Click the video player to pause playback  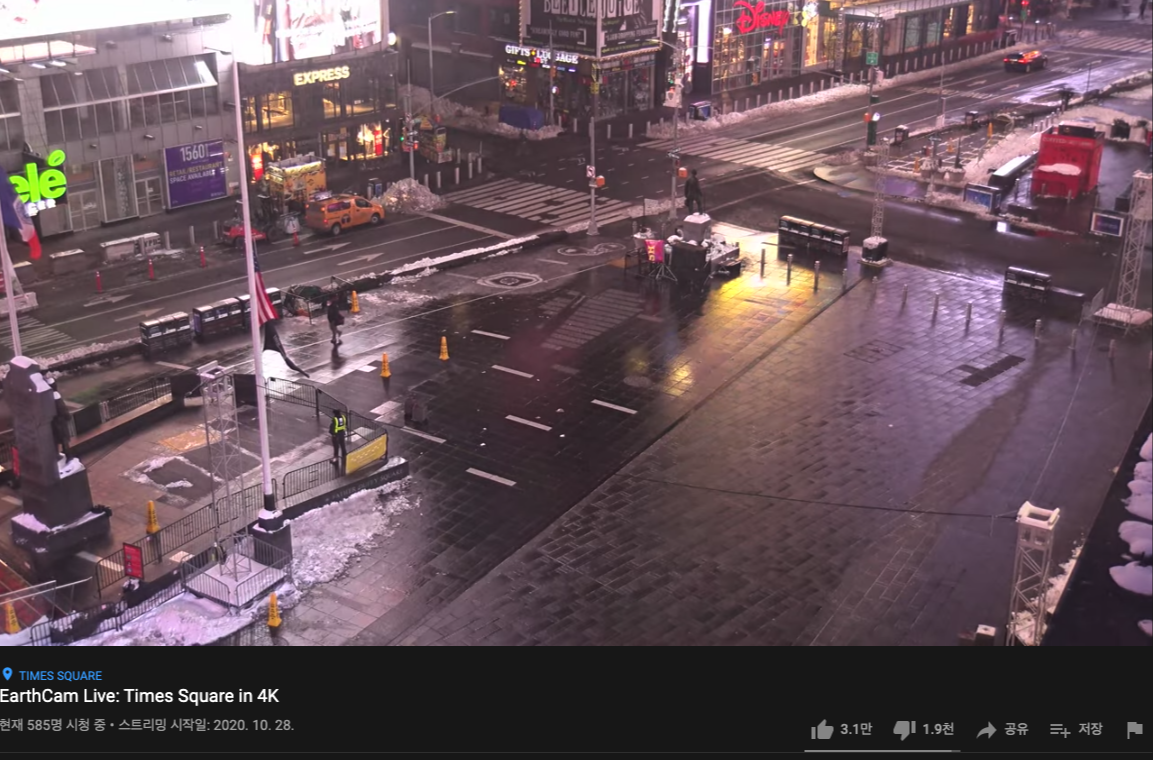tap(576, 330)
